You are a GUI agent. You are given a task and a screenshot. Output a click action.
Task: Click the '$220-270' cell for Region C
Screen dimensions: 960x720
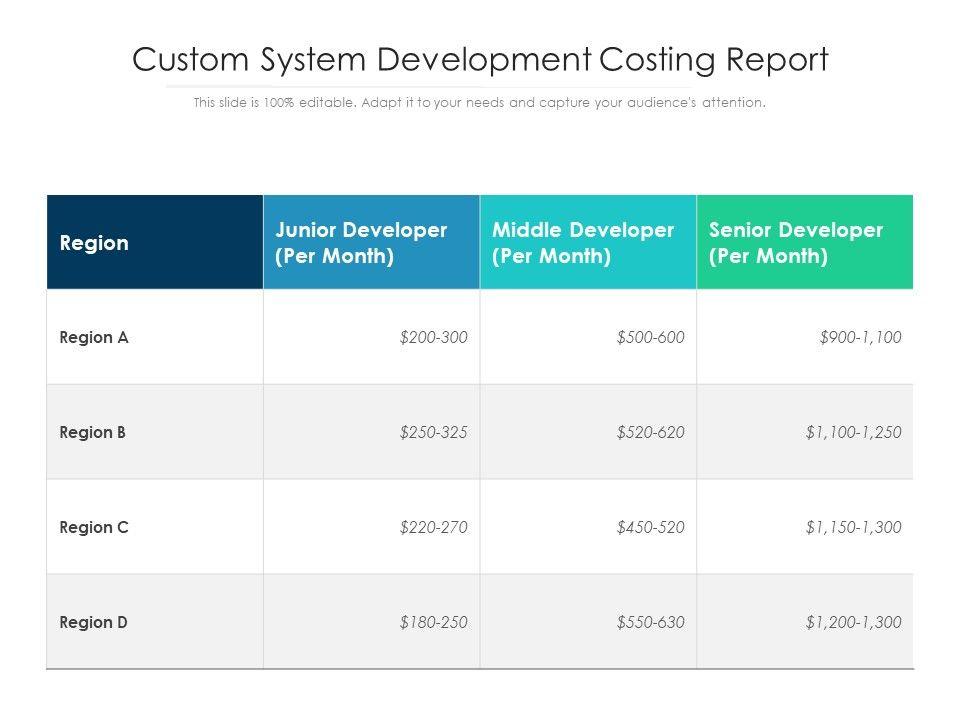pyautogui.click(x=433, y=527)
